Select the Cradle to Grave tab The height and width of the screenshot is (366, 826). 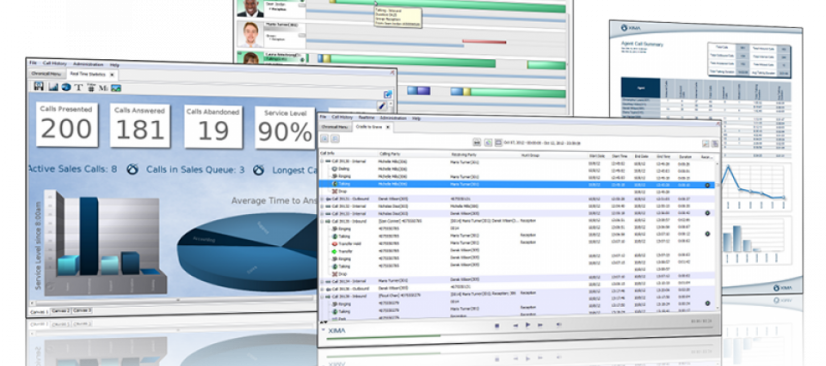[369, 127]
